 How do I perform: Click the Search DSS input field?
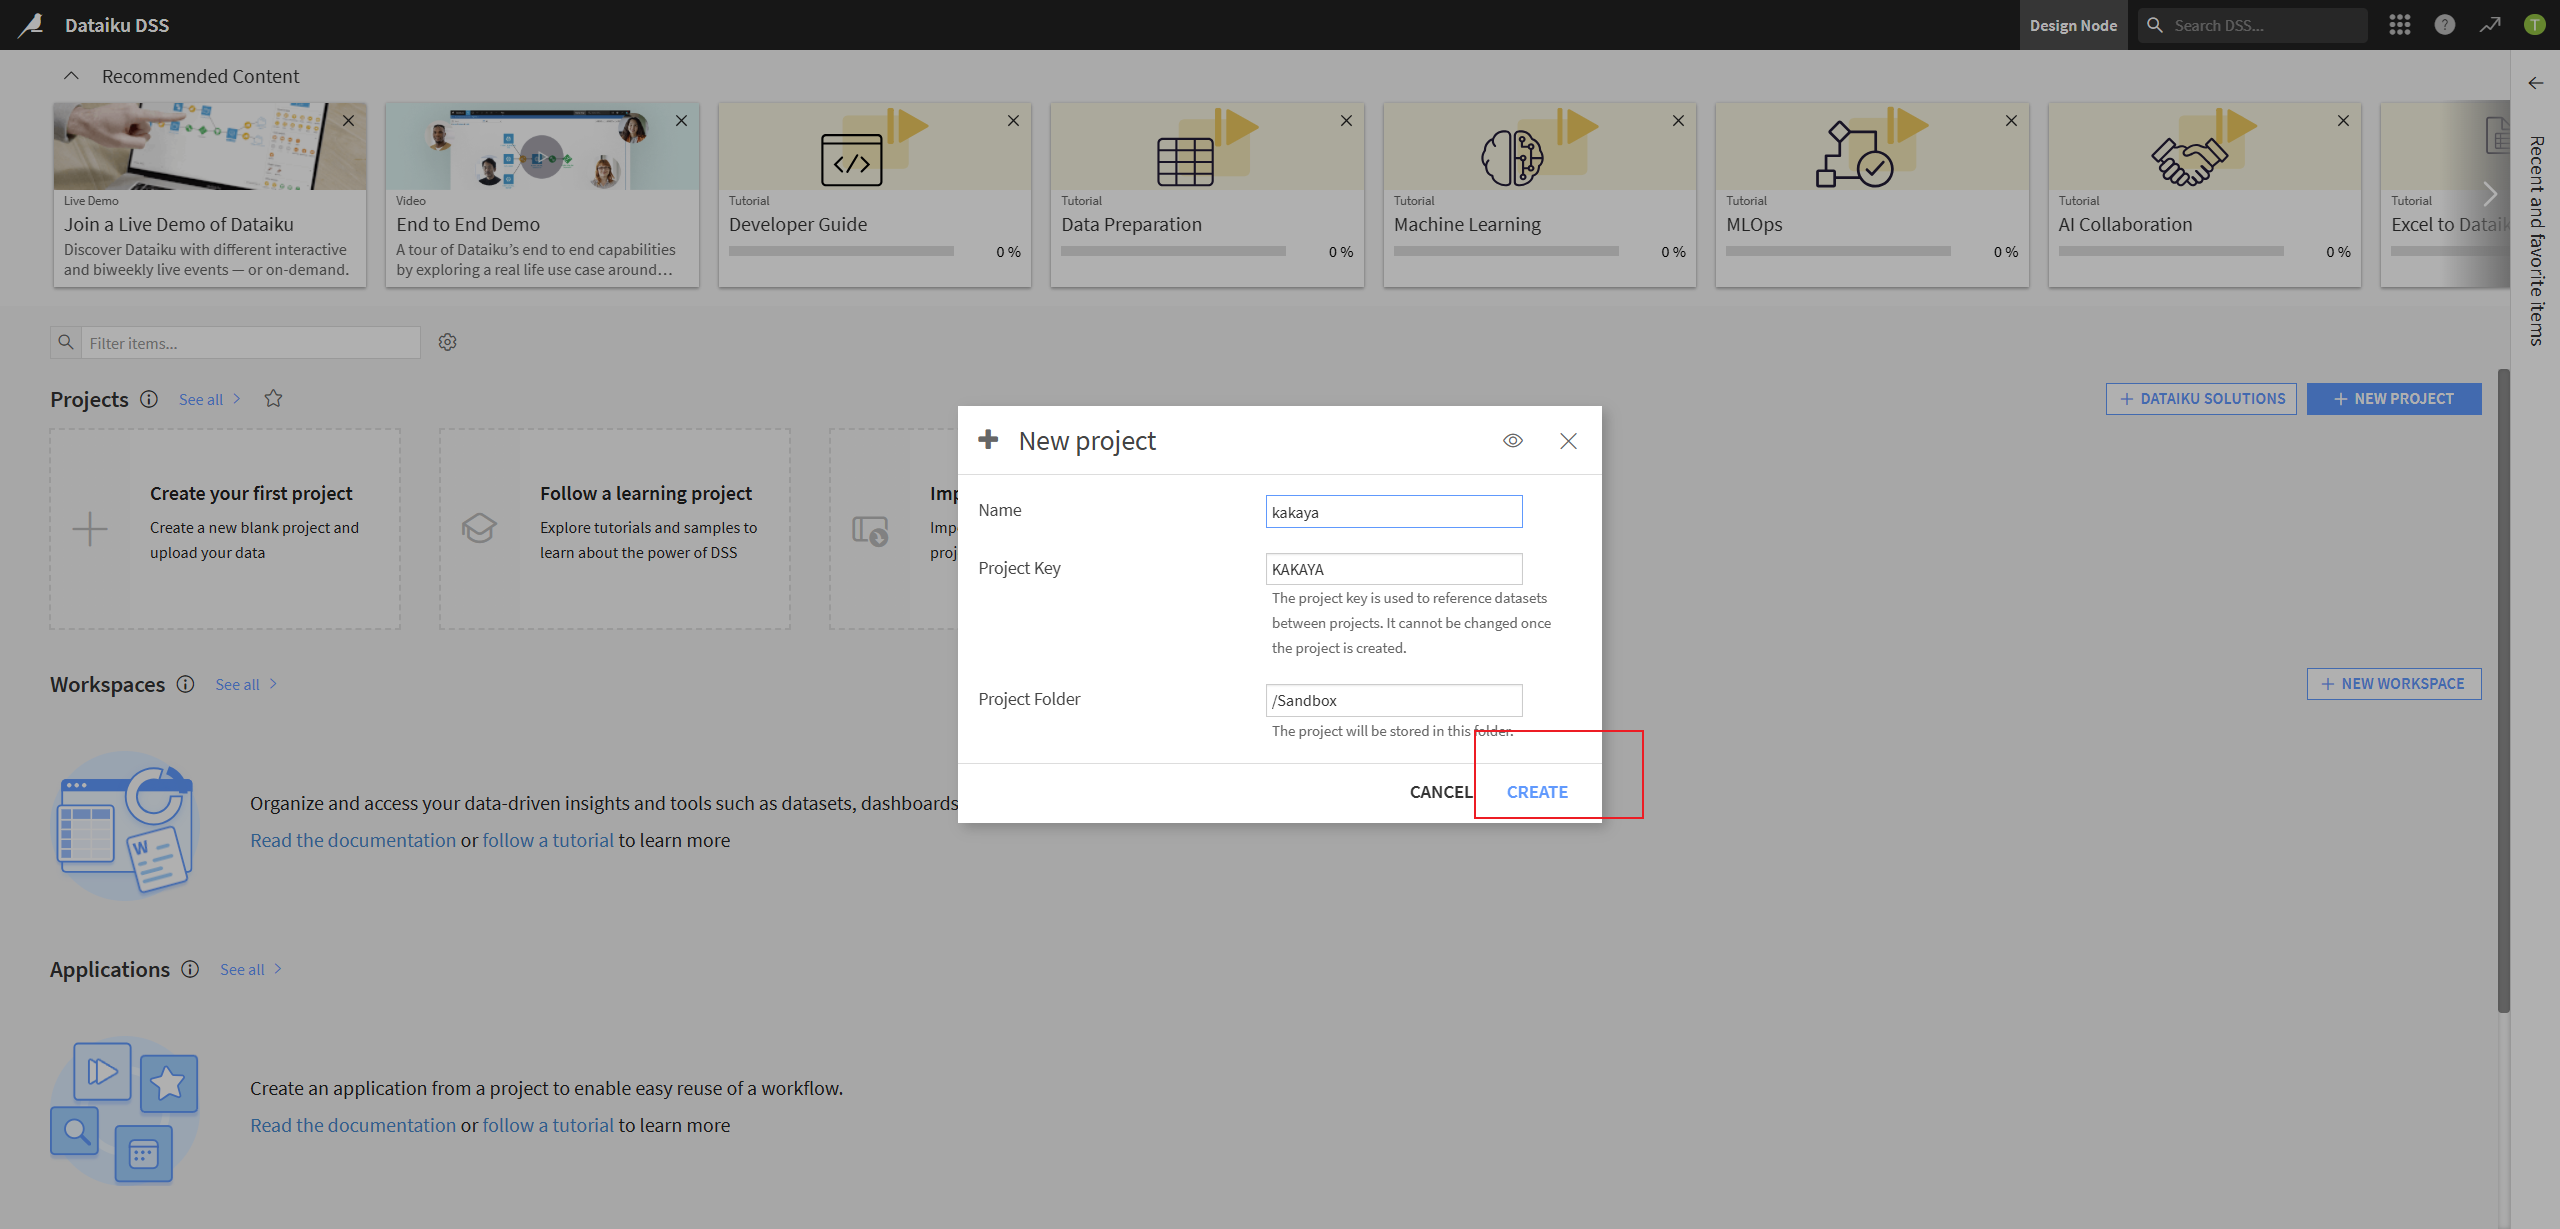2266,25
